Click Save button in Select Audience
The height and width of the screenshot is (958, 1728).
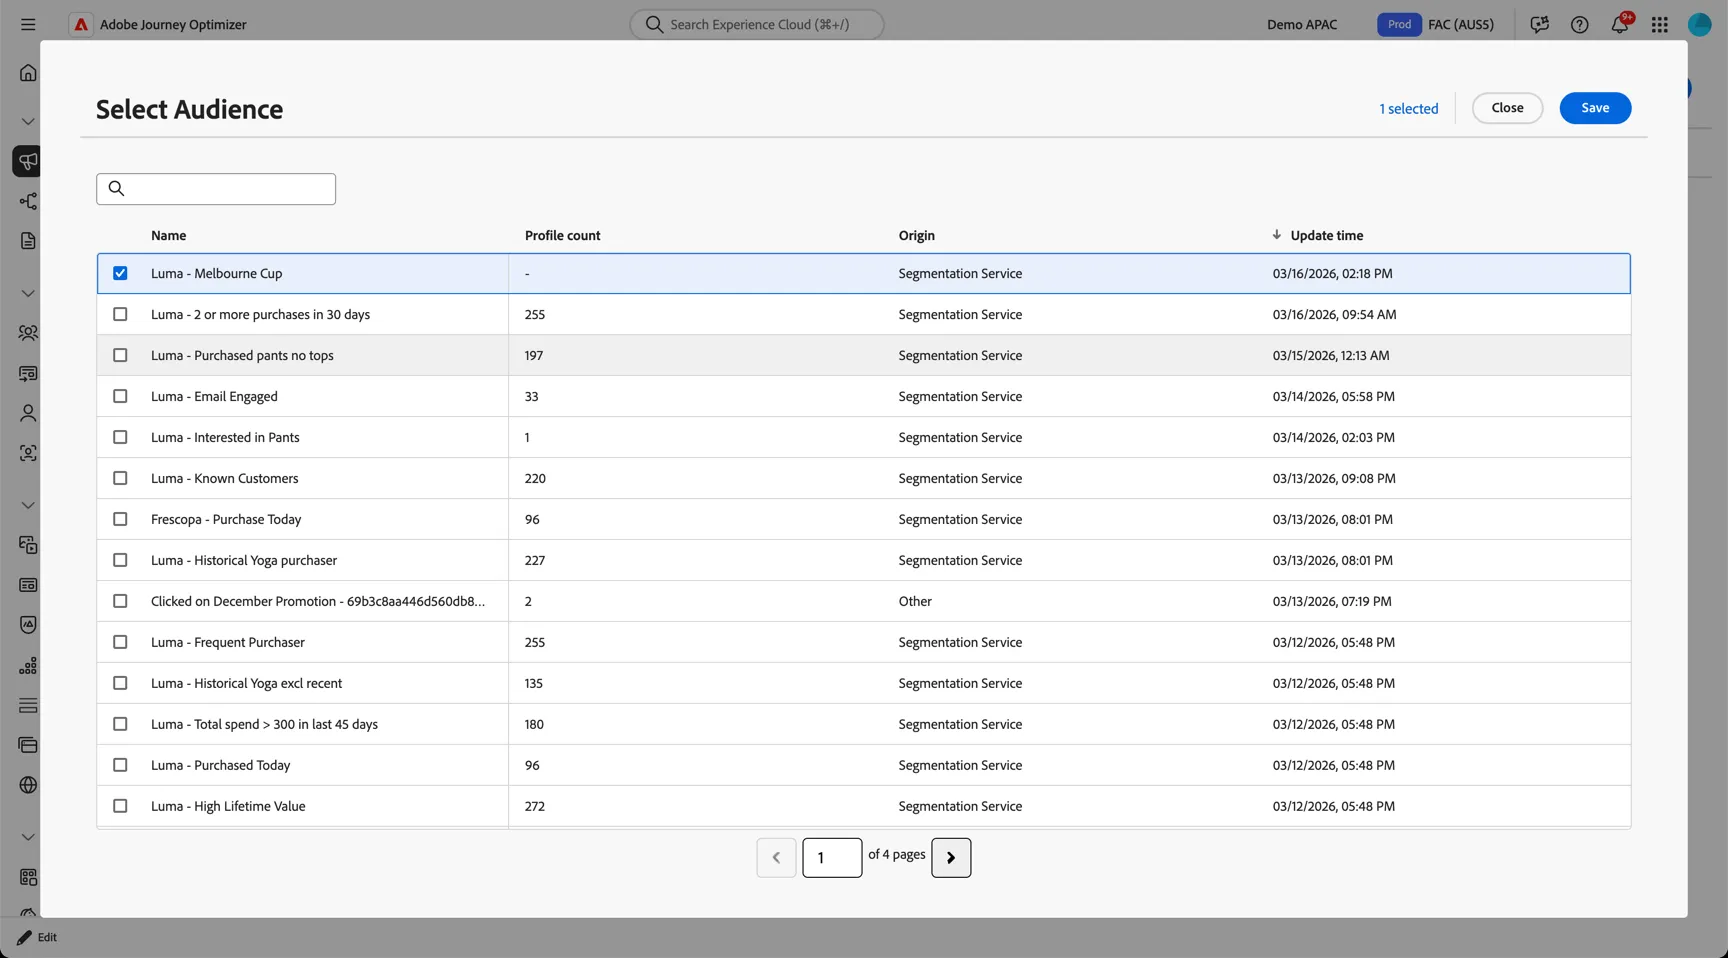pyautogui.click(x=1595, y=108)
